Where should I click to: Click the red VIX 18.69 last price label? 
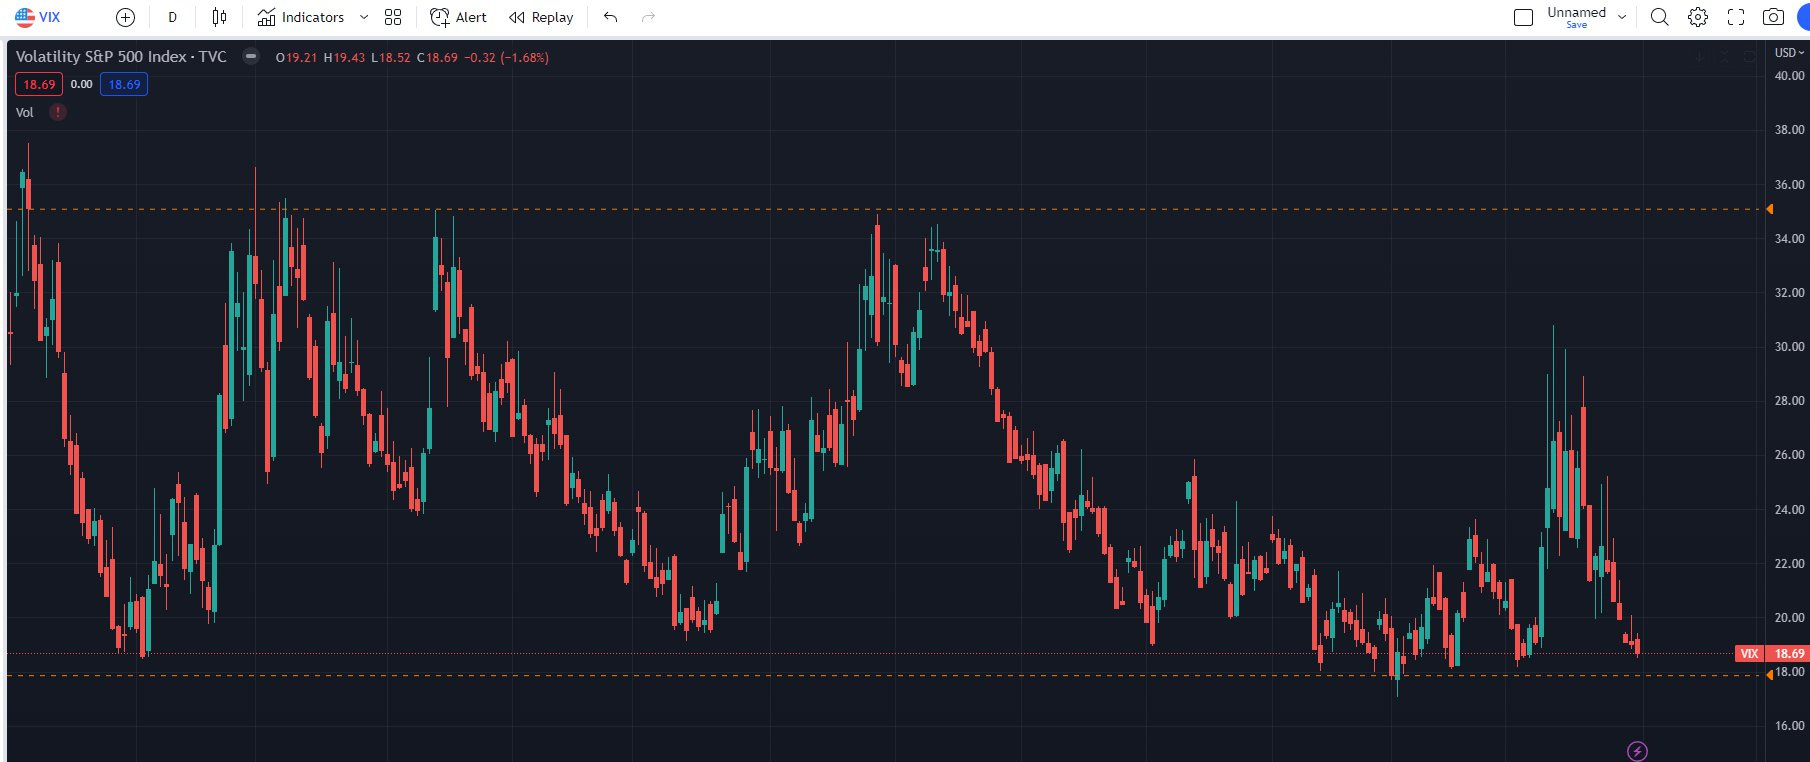(x=1771, y=653)
